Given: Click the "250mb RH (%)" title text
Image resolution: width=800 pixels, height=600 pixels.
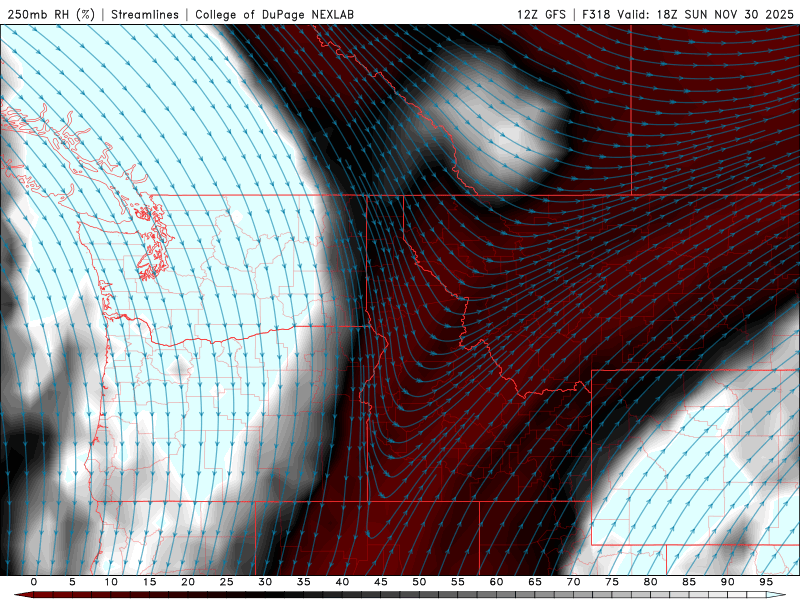Looking at the screenshot, I should point(52,14).
